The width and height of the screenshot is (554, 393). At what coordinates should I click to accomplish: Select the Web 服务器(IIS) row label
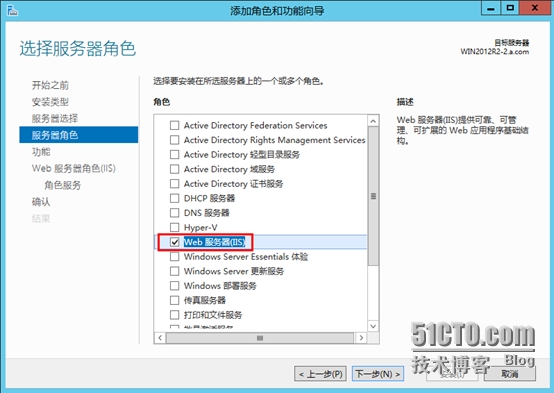(x=214, y=242)
